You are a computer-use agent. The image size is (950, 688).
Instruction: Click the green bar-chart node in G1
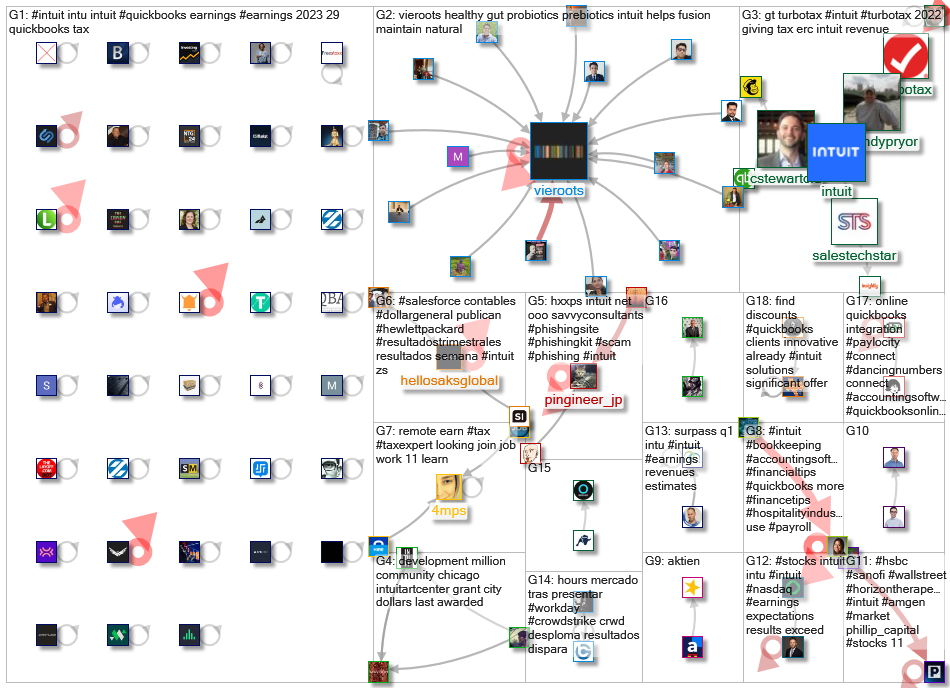[189, 635]
